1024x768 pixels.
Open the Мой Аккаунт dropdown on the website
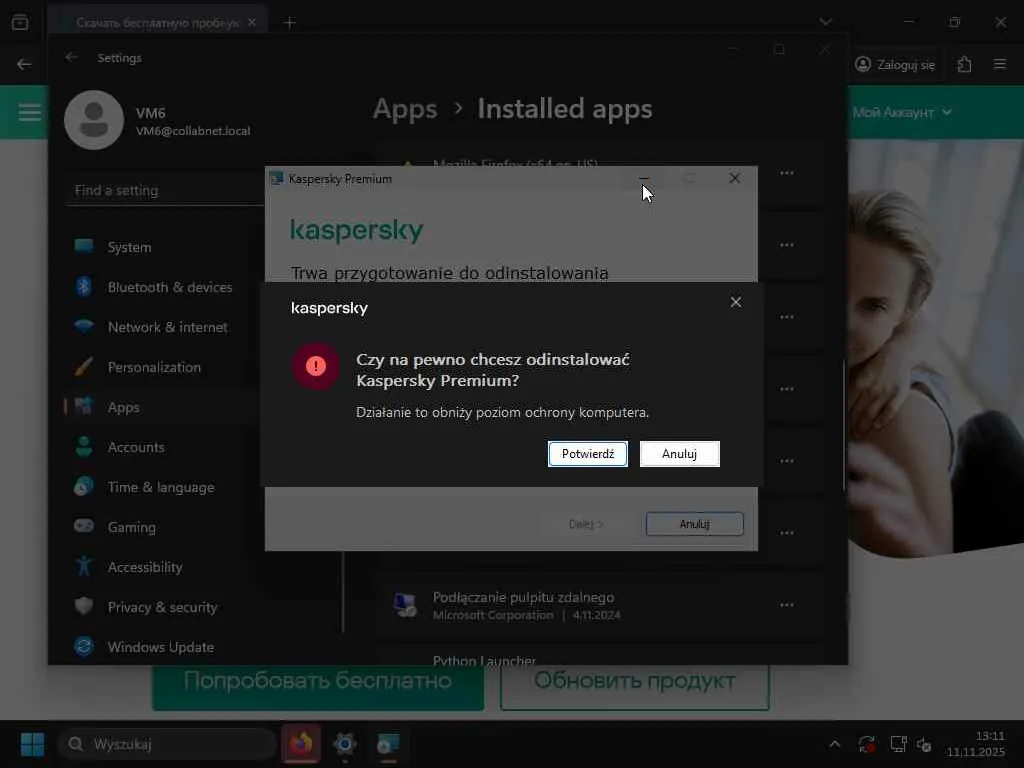[902, 112]
